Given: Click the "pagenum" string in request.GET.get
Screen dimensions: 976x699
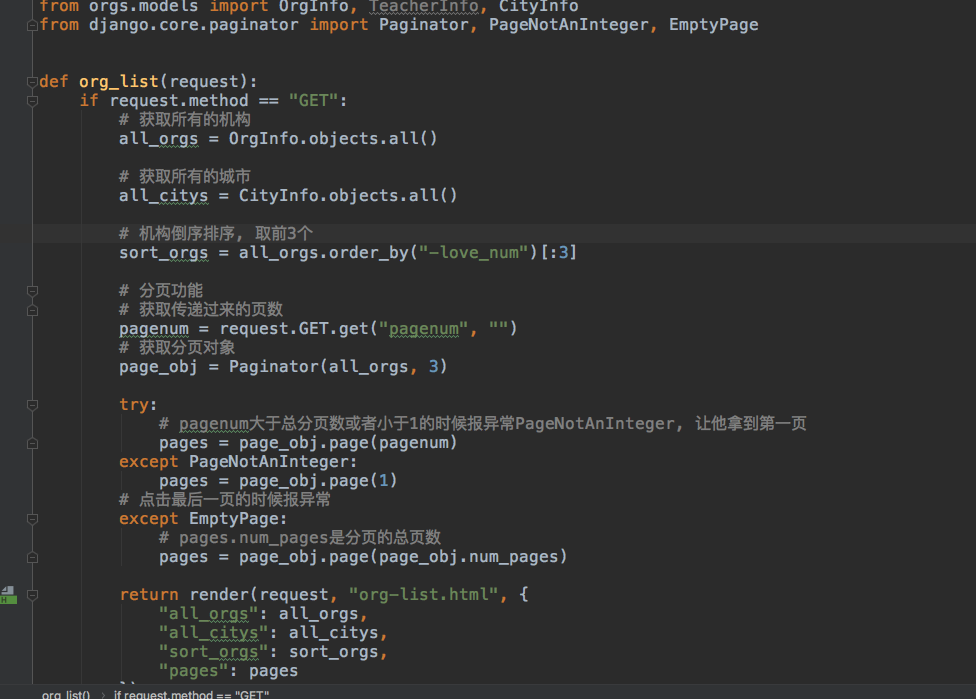Looking at the screenshot, I should [423, 329].
